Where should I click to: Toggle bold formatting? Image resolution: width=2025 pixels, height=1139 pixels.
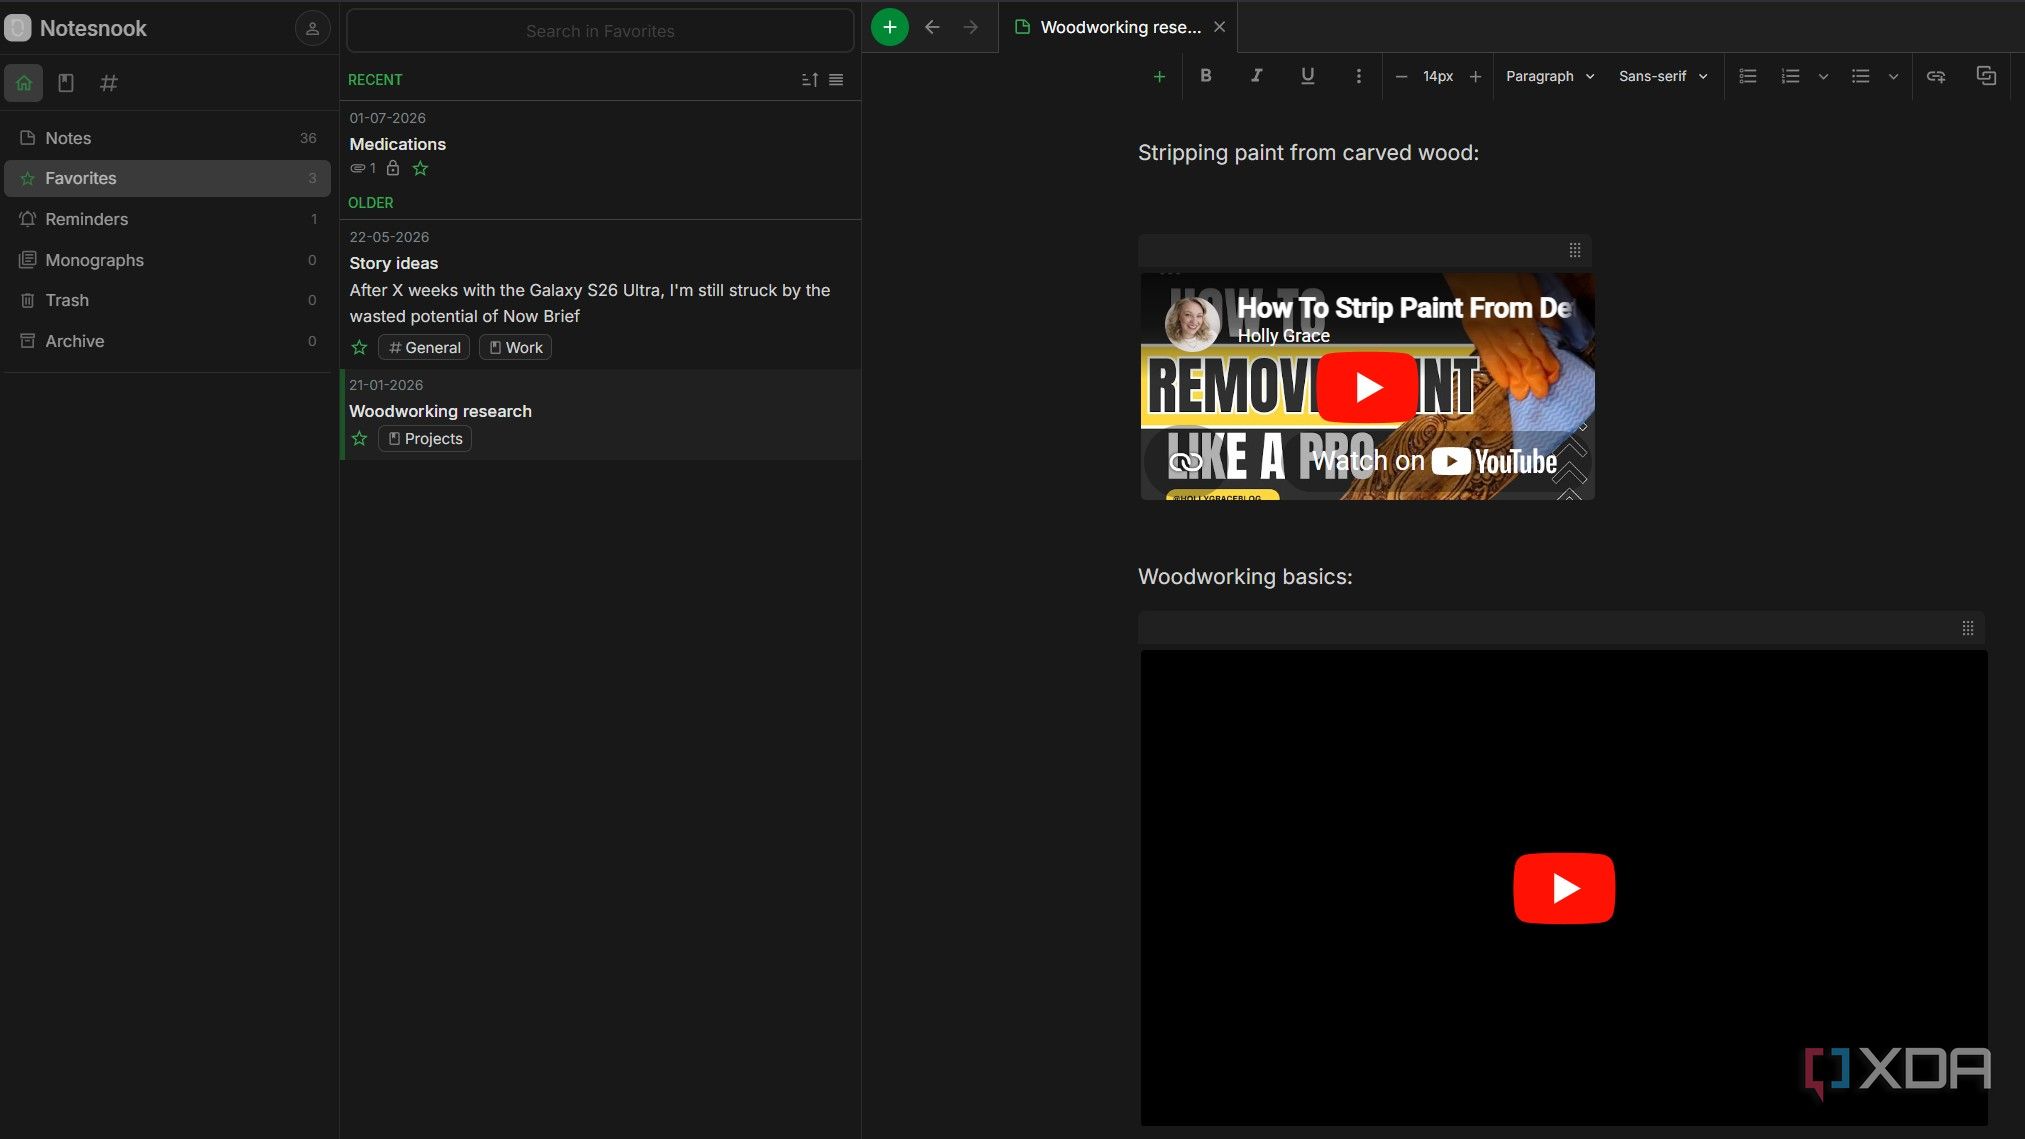click(x=1206, y=76)
